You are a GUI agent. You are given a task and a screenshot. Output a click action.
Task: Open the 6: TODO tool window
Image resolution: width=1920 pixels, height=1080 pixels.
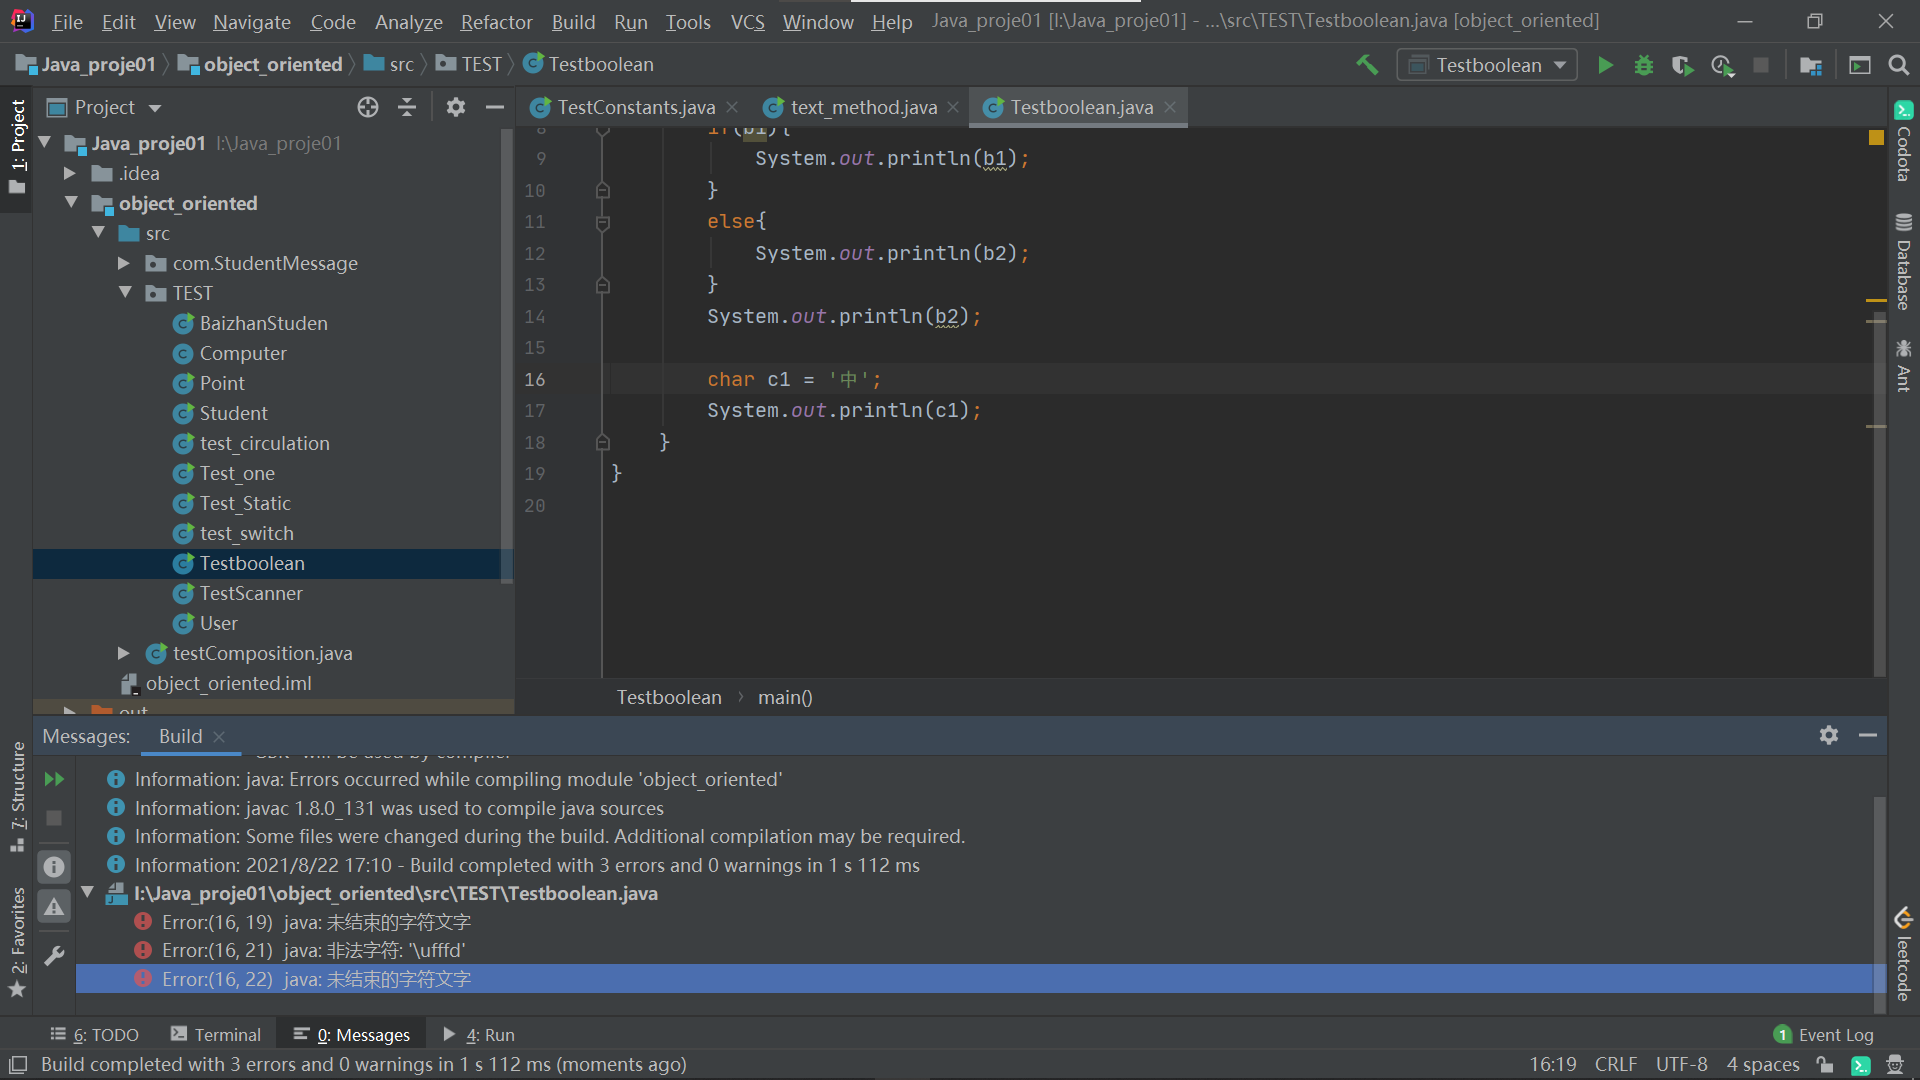point(95,1034)
